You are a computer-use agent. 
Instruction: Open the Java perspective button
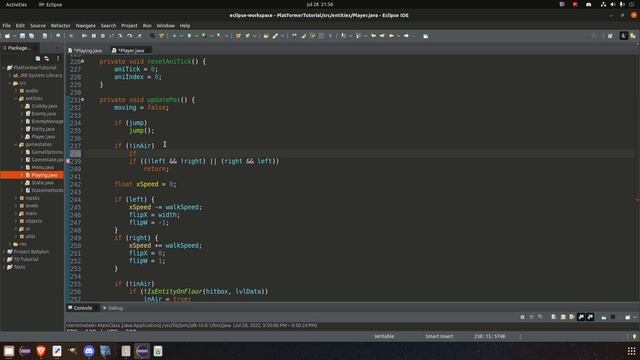pyautogui.click(x=624, y=36)
